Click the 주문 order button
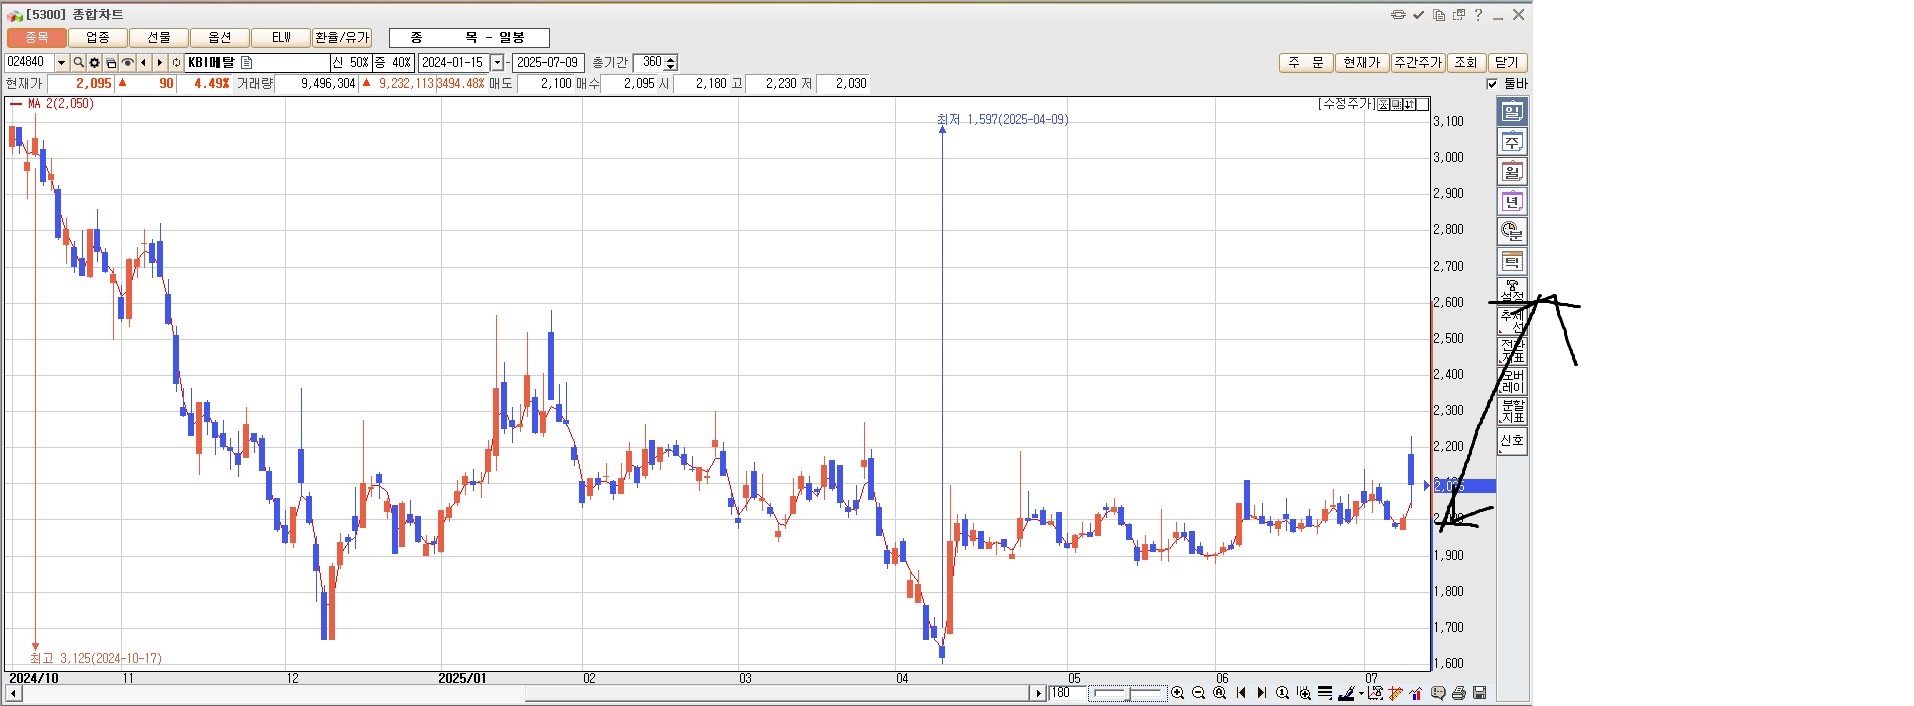The height and width of the screenshot is (706, 1914). click(x=1305, y=63)
